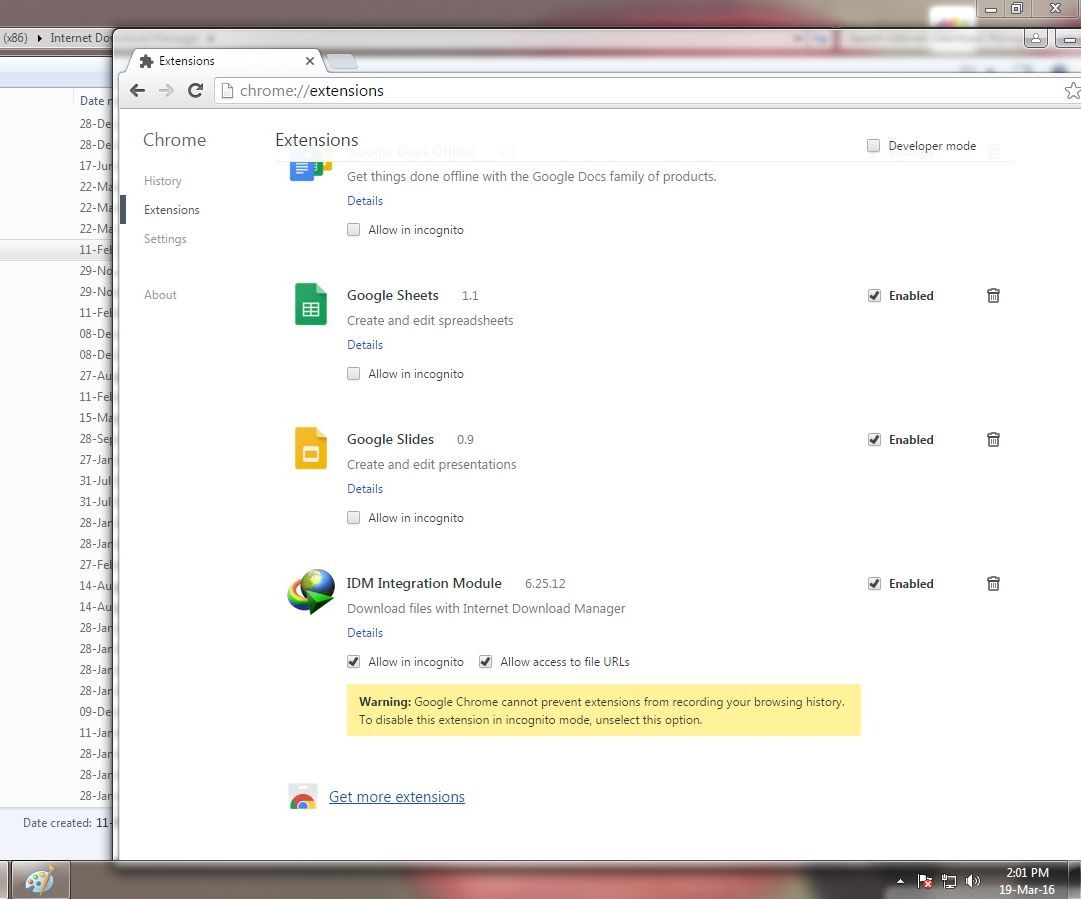1081x899 pixels.
Task: Reload the Extensions page
Action: point(195,90)
